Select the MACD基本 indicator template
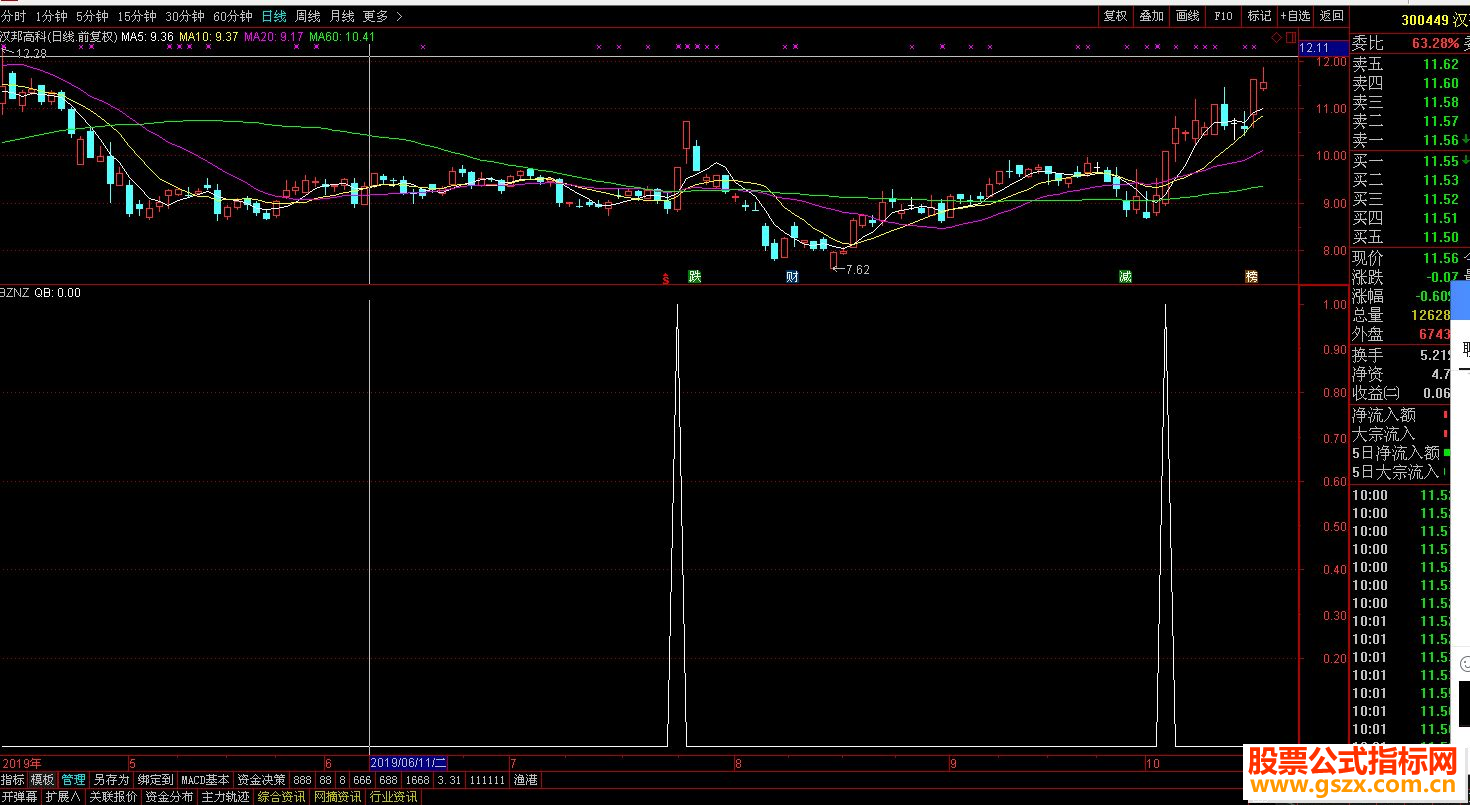The image size is (1470, 805). pyautogui.click(x=205, y=779)
